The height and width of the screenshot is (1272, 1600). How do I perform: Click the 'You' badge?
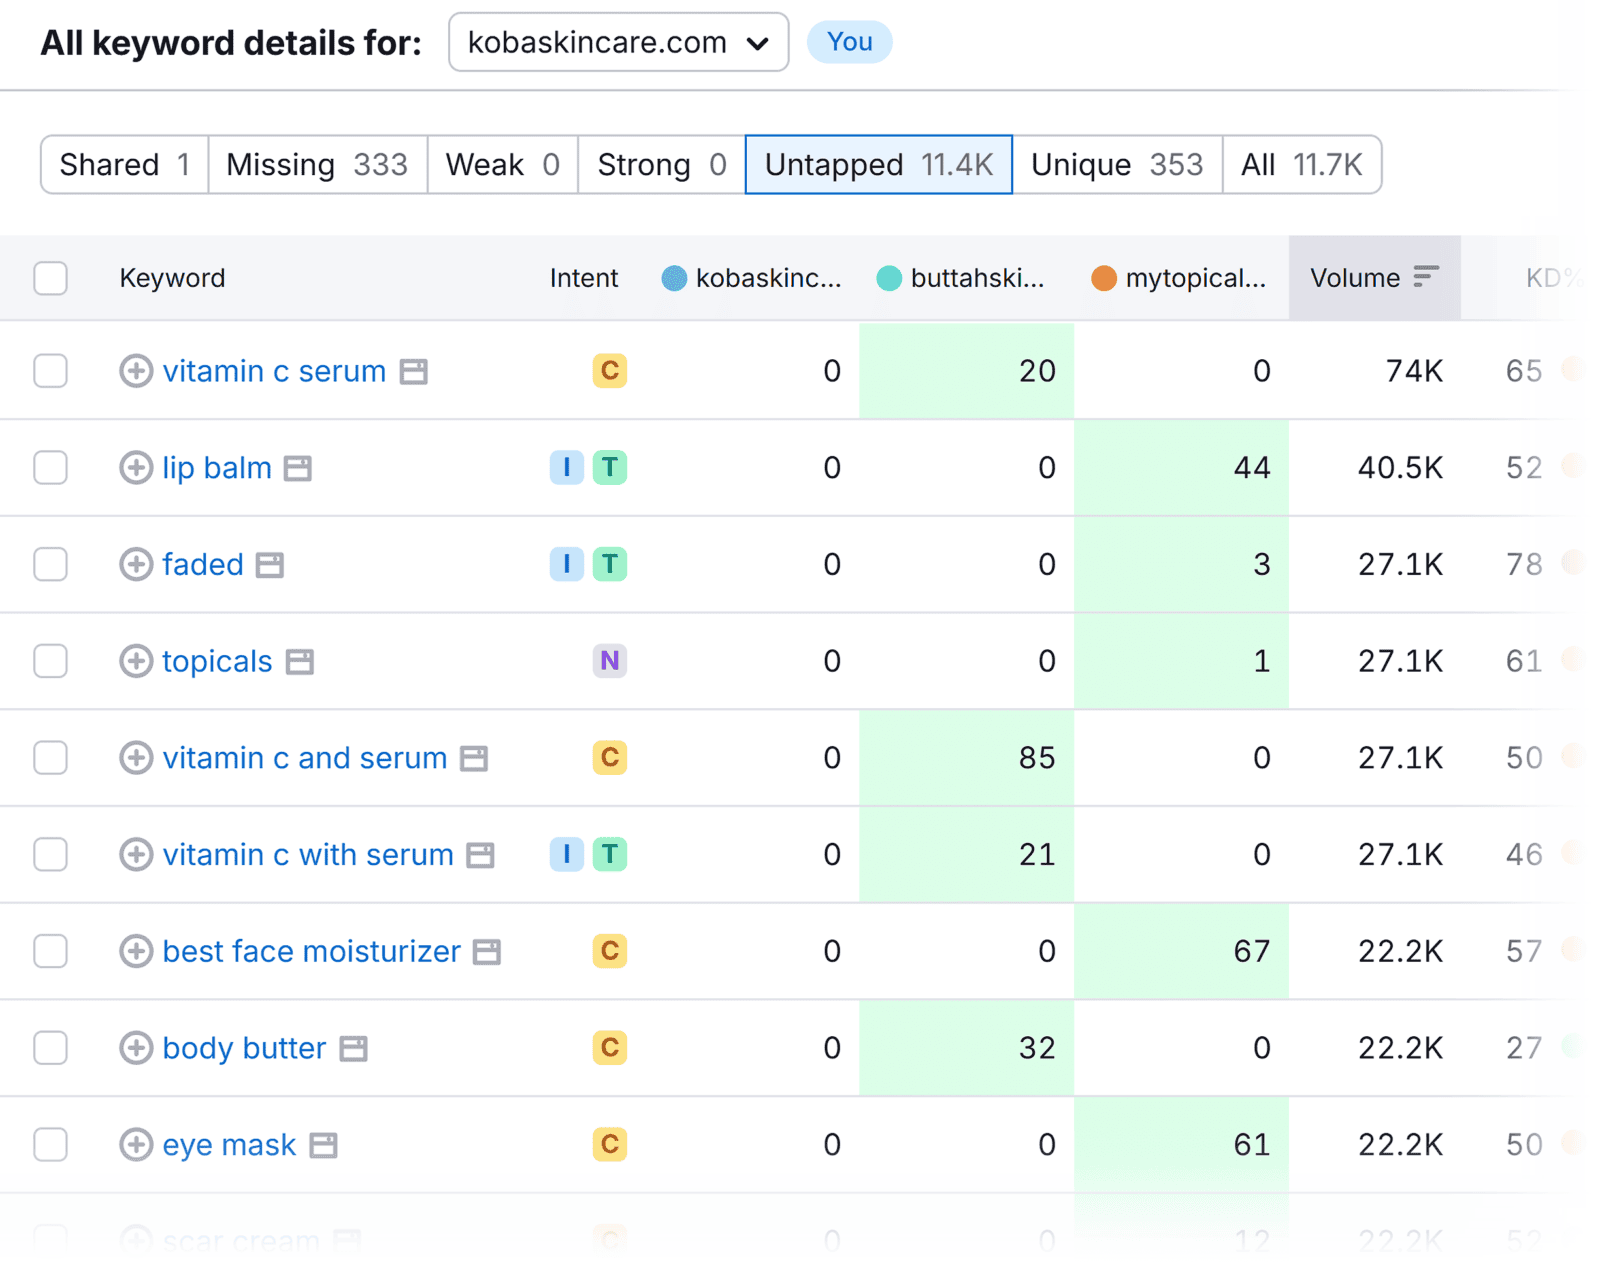pos(850,42)
